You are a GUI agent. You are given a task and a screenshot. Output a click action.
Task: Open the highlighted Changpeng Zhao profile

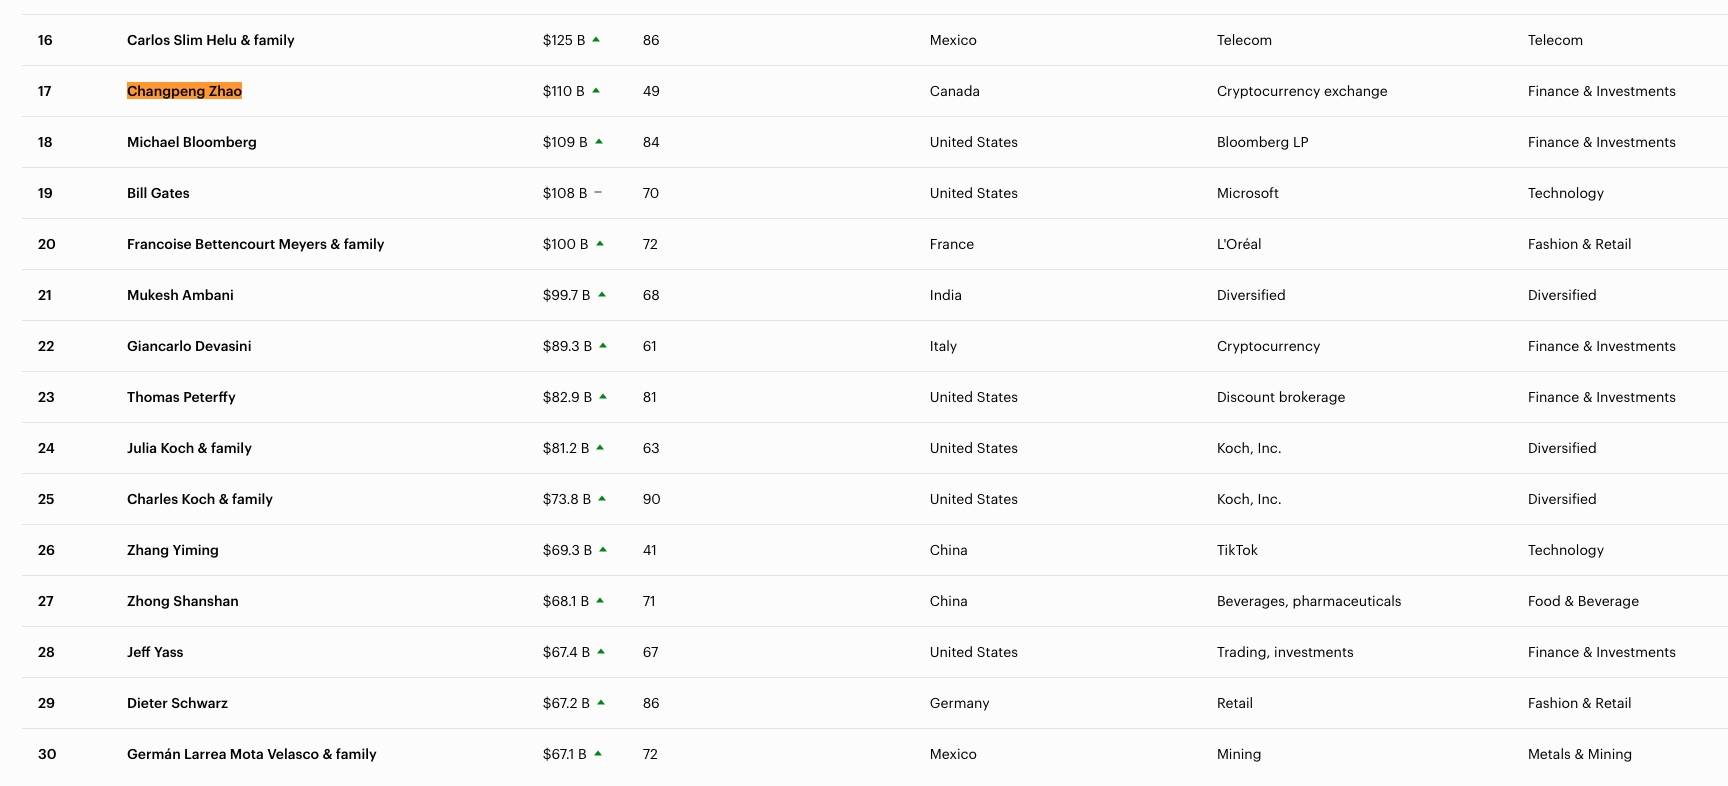click(x=184, y=91)
